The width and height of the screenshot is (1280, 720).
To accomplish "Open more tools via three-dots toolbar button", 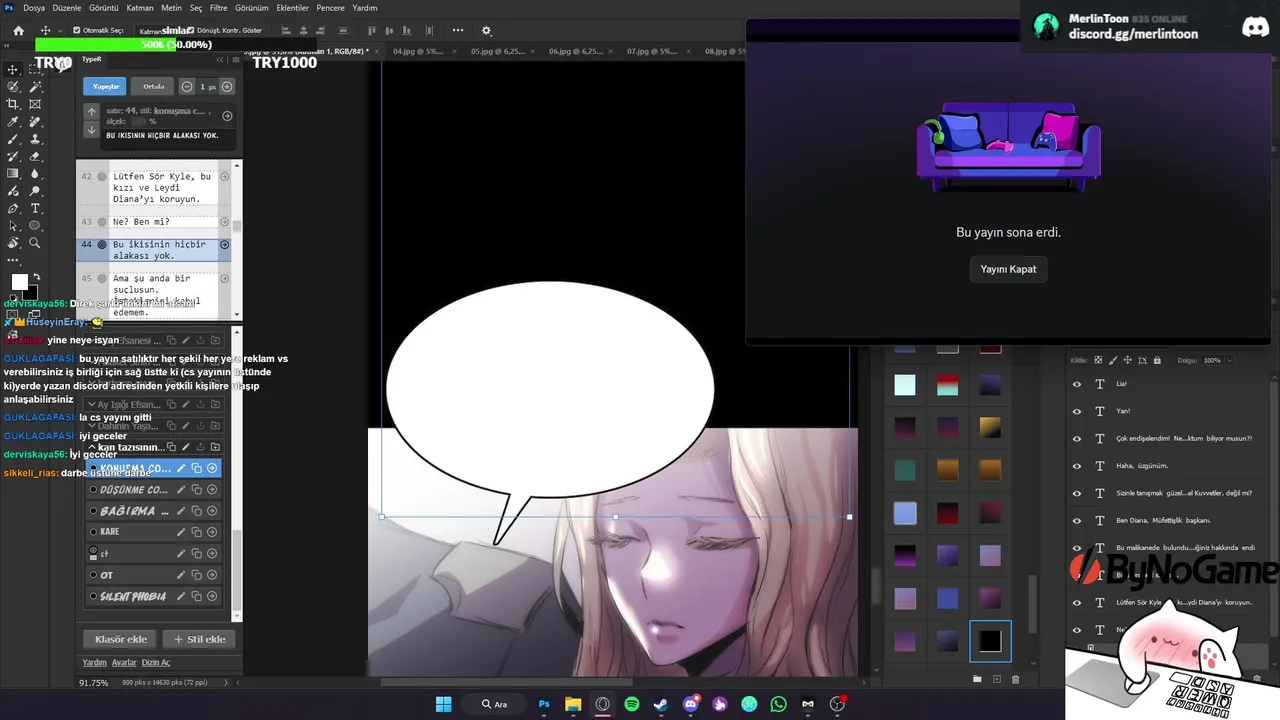I will [x=13, y=260].
